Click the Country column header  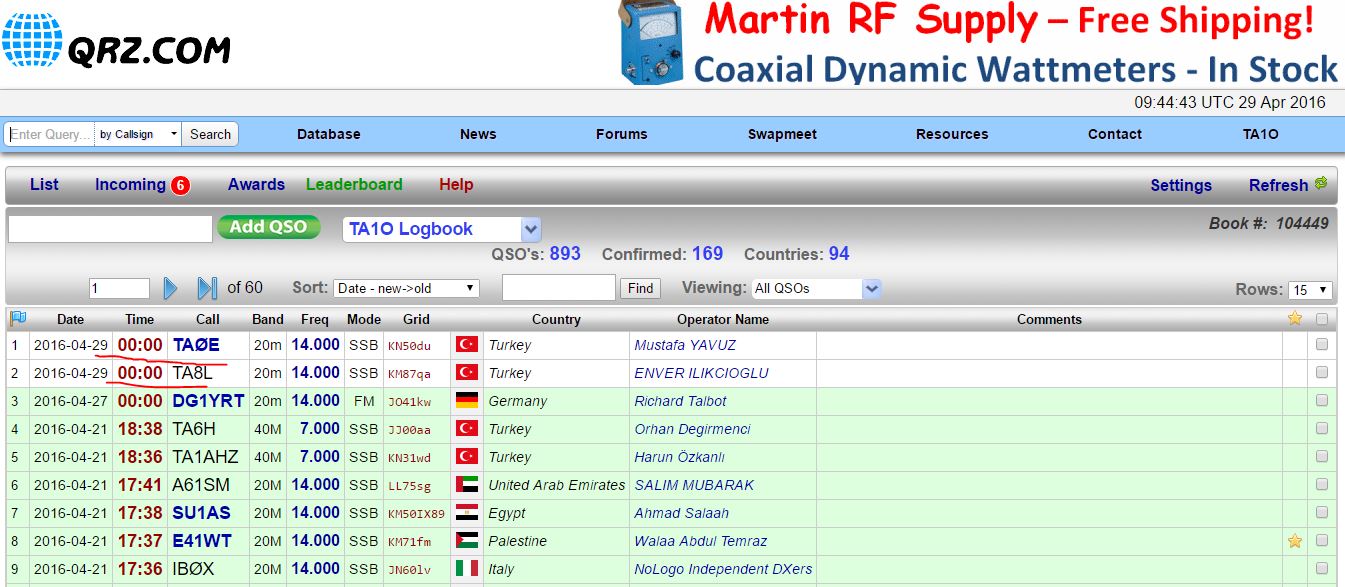point(556,319)
